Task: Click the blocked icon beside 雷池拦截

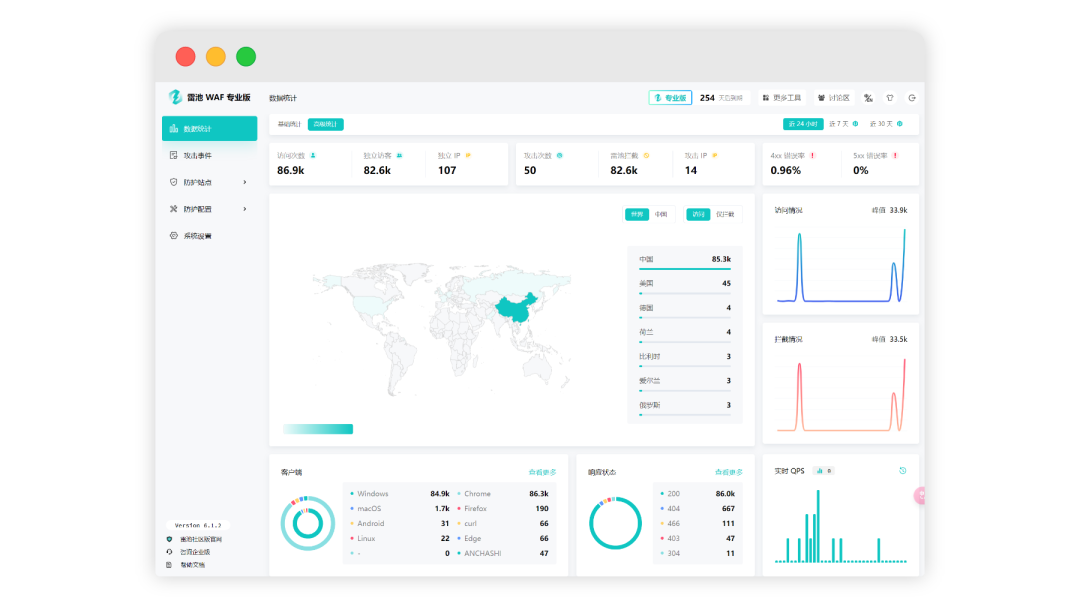Action: click(x=646, y=156)
